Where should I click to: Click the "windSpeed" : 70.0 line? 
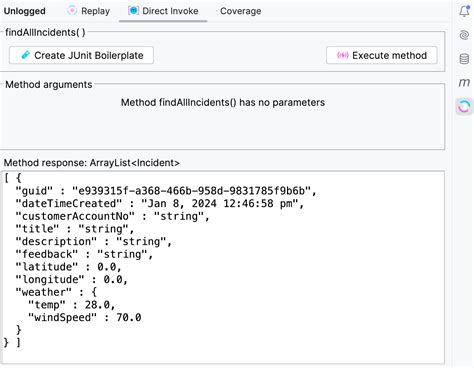tap(84, 318)
